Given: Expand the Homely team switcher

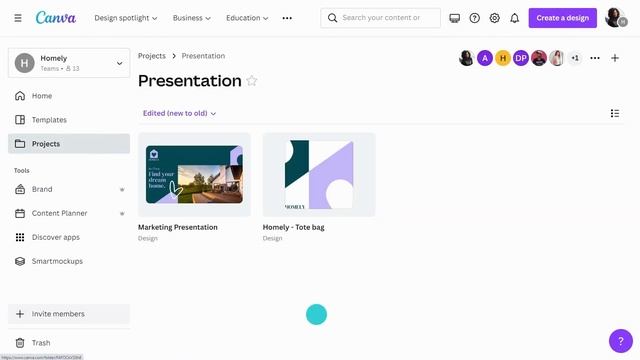Looking at the screenshot, I should coord(69,63).
